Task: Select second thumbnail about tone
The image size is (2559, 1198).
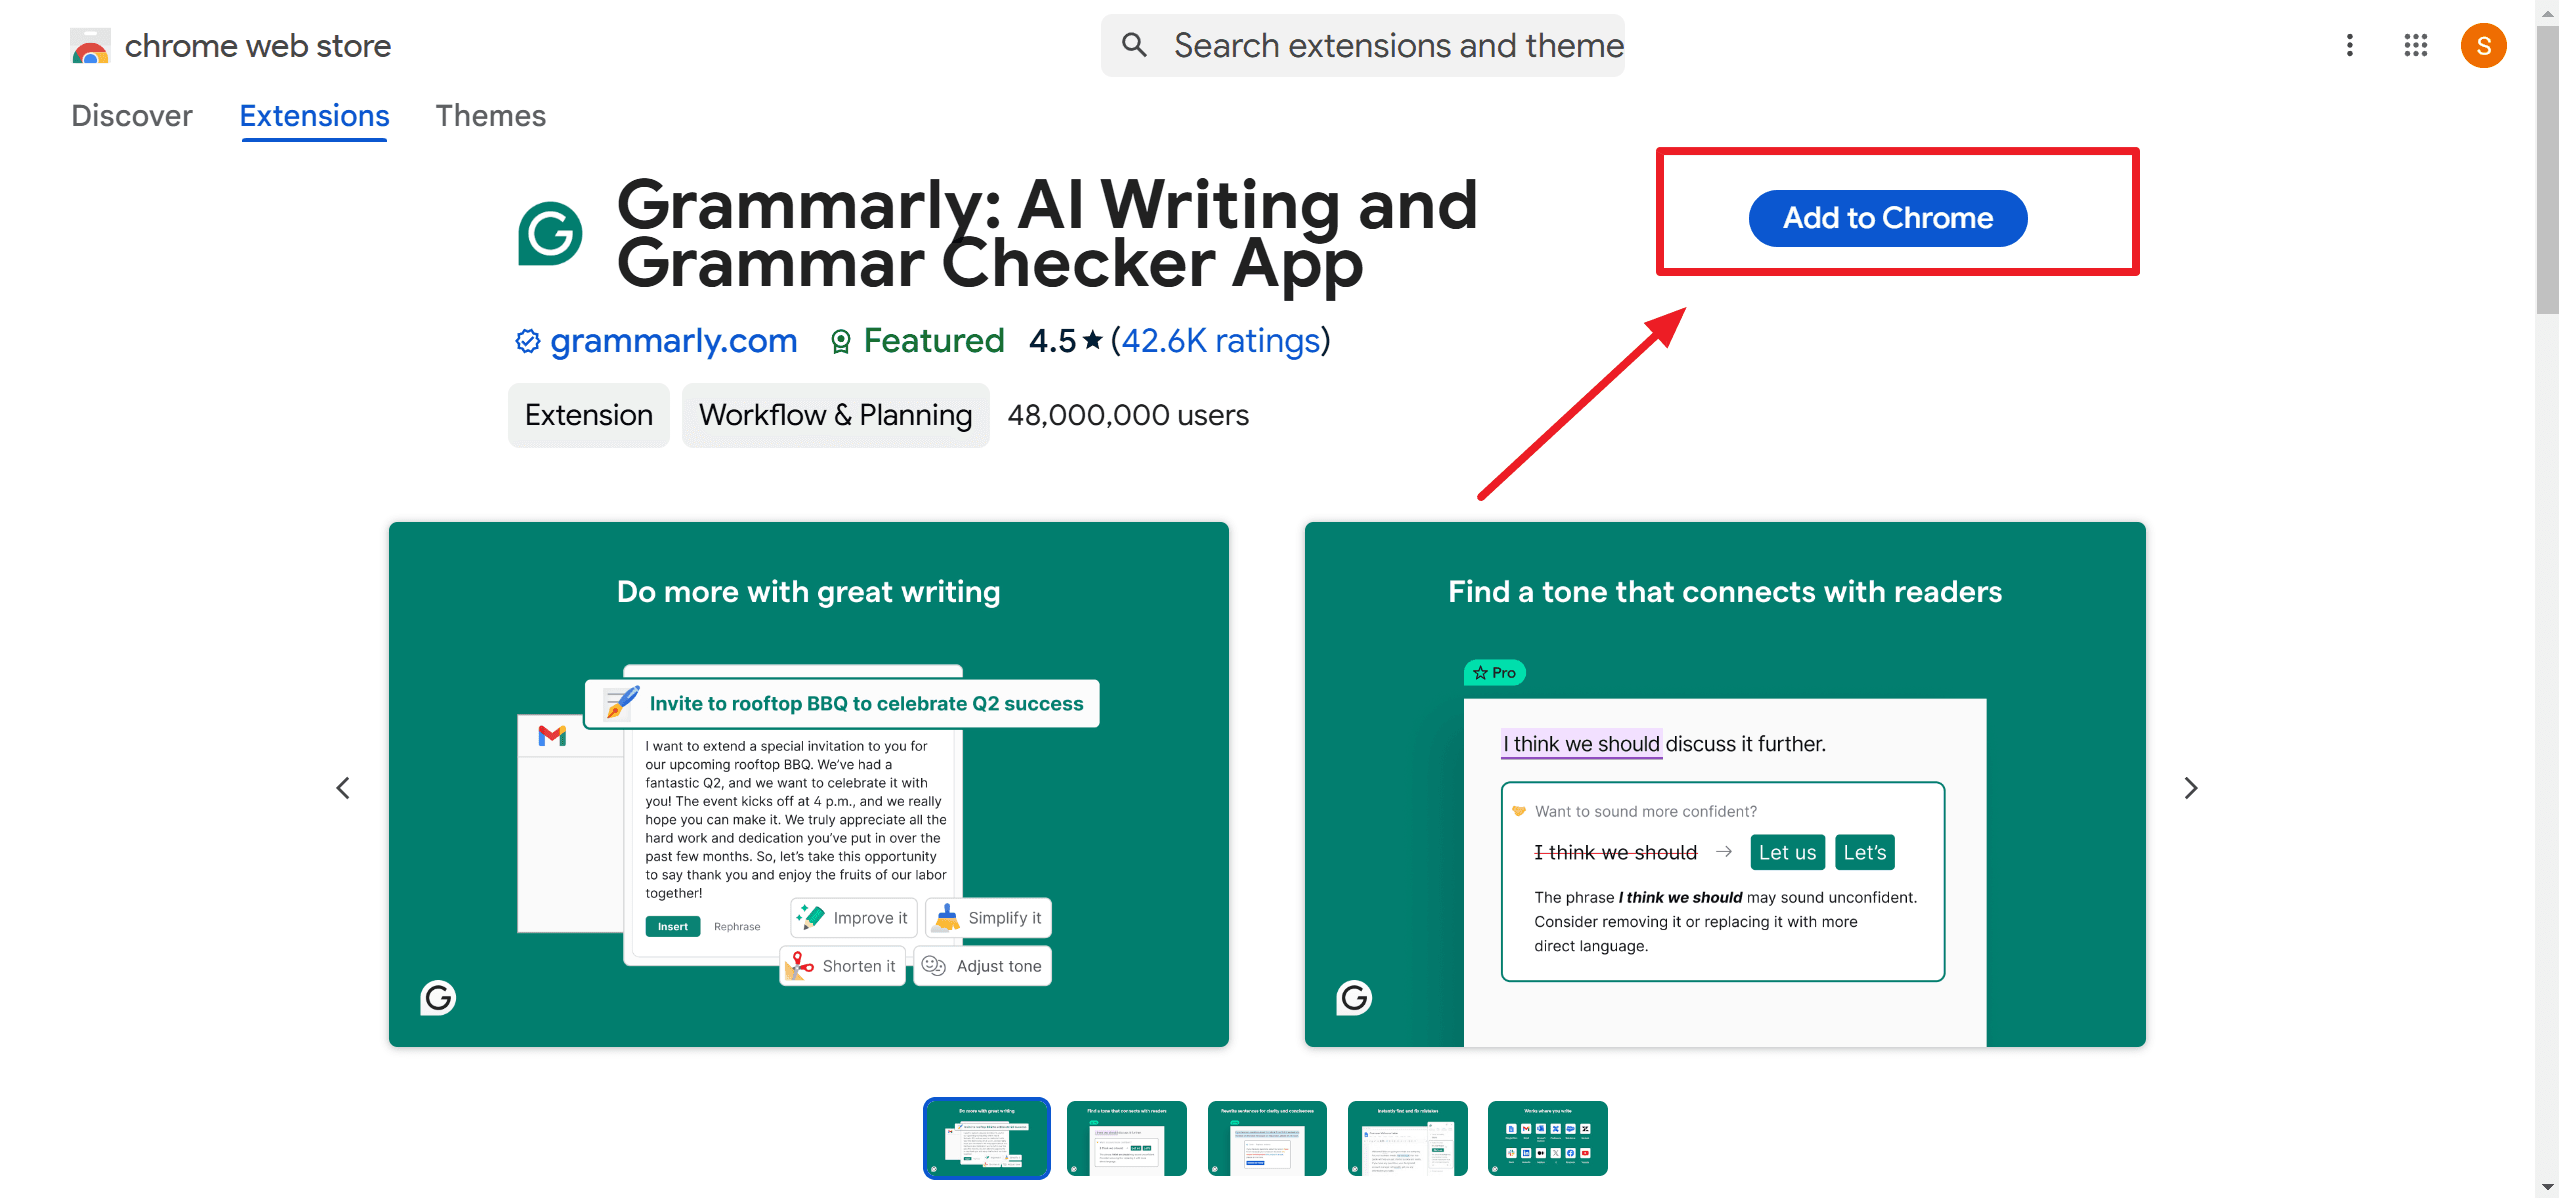Action: (x=1127, y=1138)
